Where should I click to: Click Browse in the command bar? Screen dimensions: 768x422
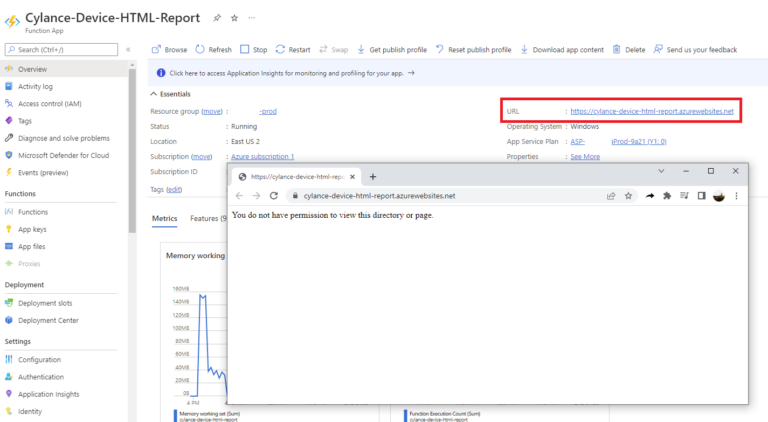tap(169, 49)
